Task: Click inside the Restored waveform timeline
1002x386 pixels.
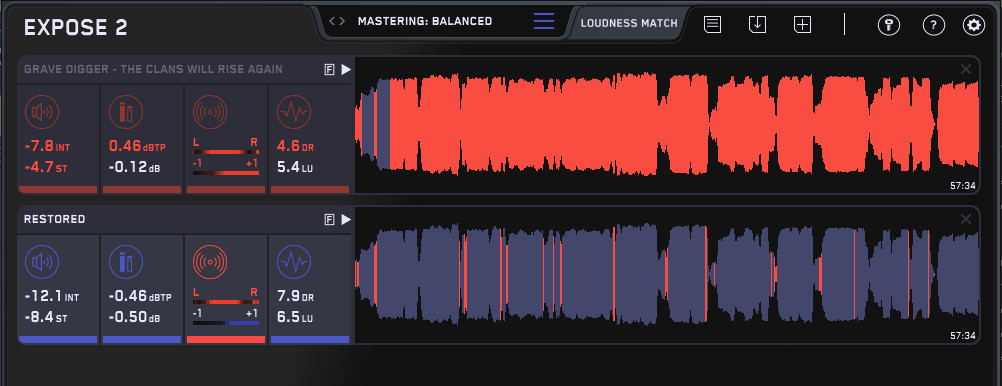Action: pyautogui.click(x=667, y=275)
